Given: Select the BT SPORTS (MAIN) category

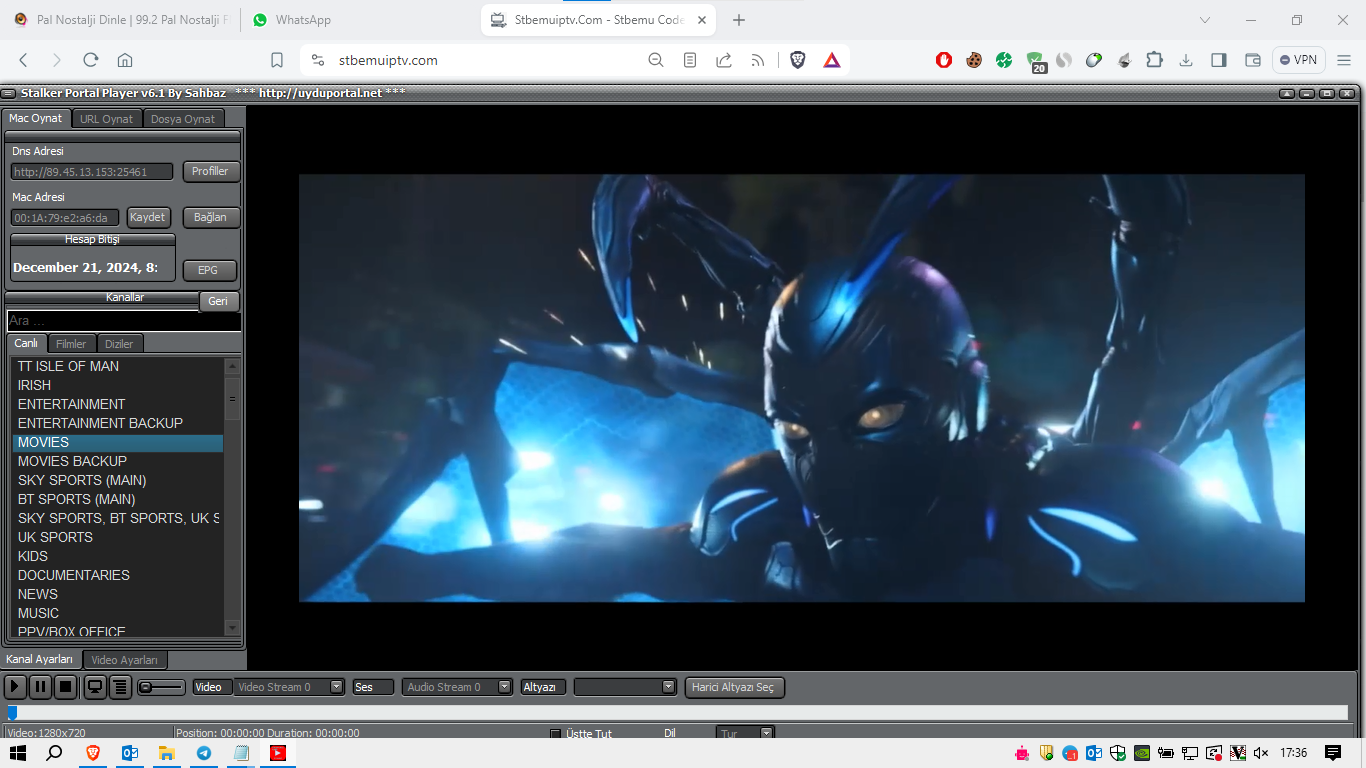Looking at the screenshot, I should coord(118,499).
